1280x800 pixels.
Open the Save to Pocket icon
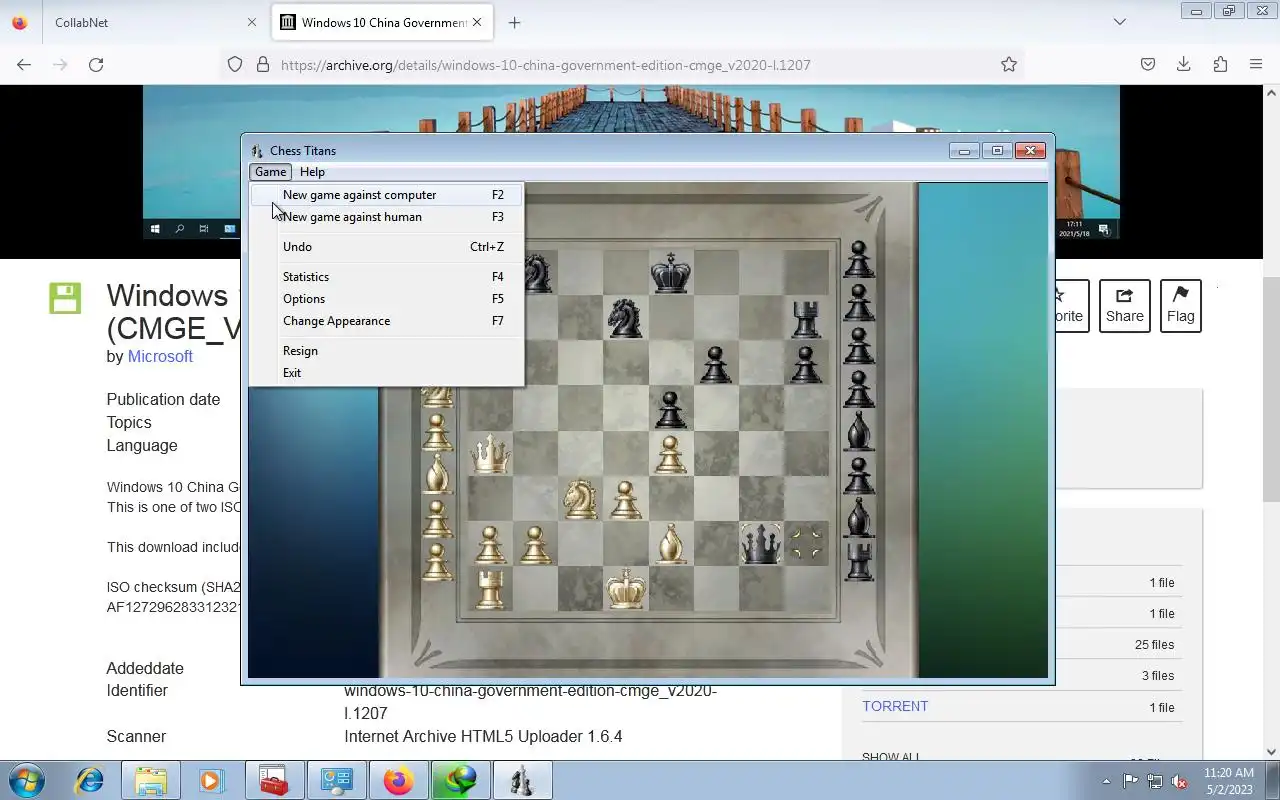coord(1148,64)
